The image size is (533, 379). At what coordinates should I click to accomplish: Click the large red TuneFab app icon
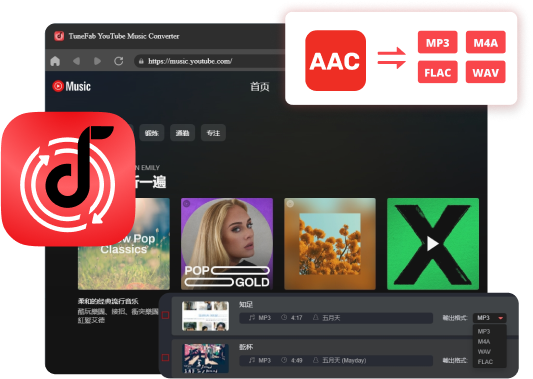68,178
